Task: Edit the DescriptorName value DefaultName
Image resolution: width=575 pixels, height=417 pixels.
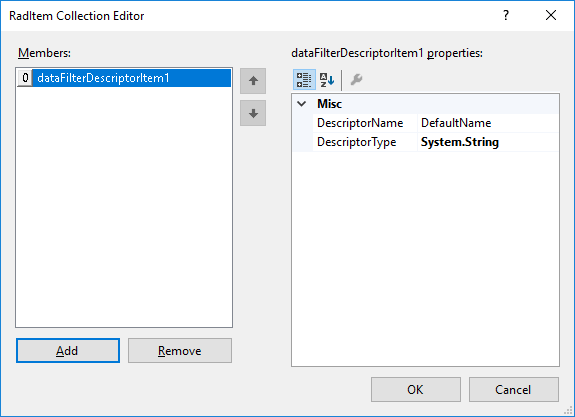Action: 488,123
